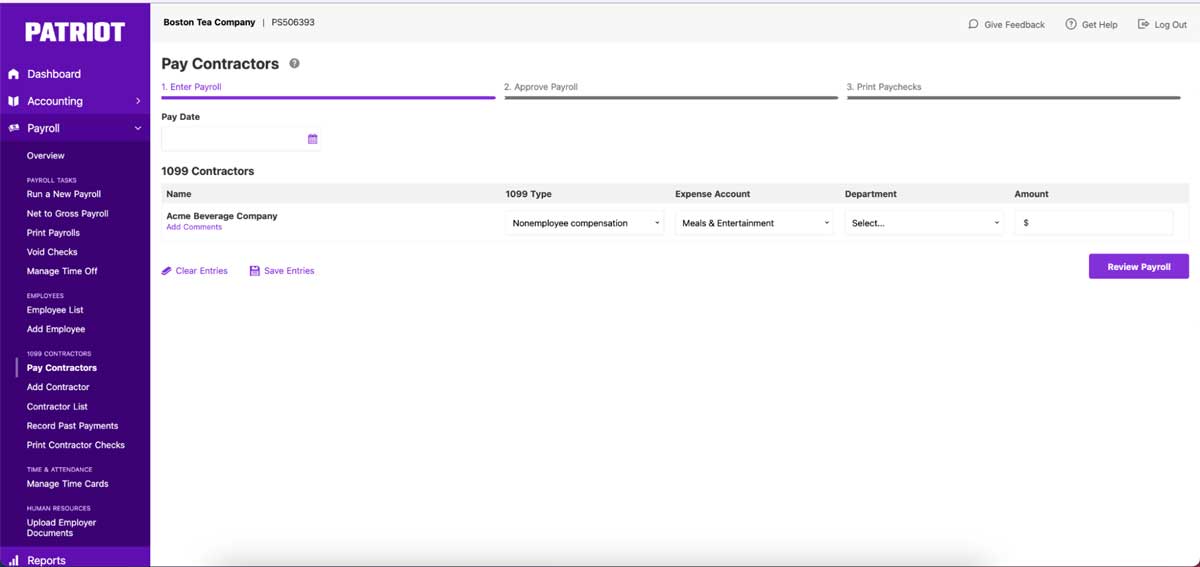Click the Get Help question icon
This screenshot has width=1200, height=567.
point(1071,24)
